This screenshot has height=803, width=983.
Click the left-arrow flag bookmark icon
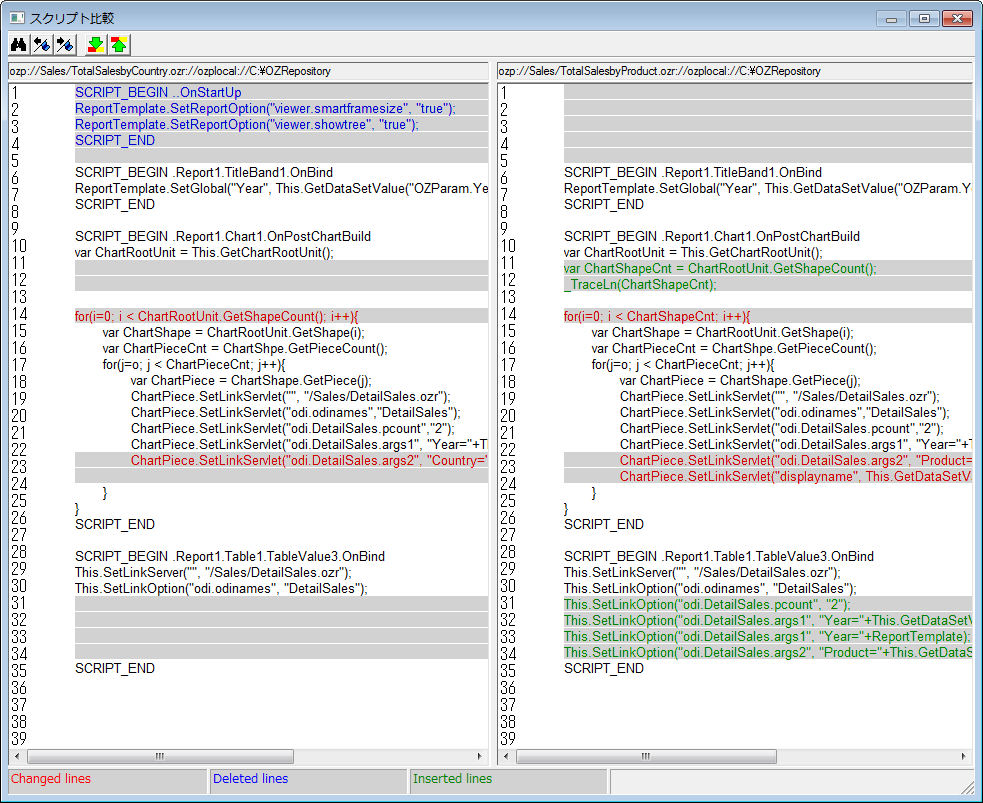42,44
